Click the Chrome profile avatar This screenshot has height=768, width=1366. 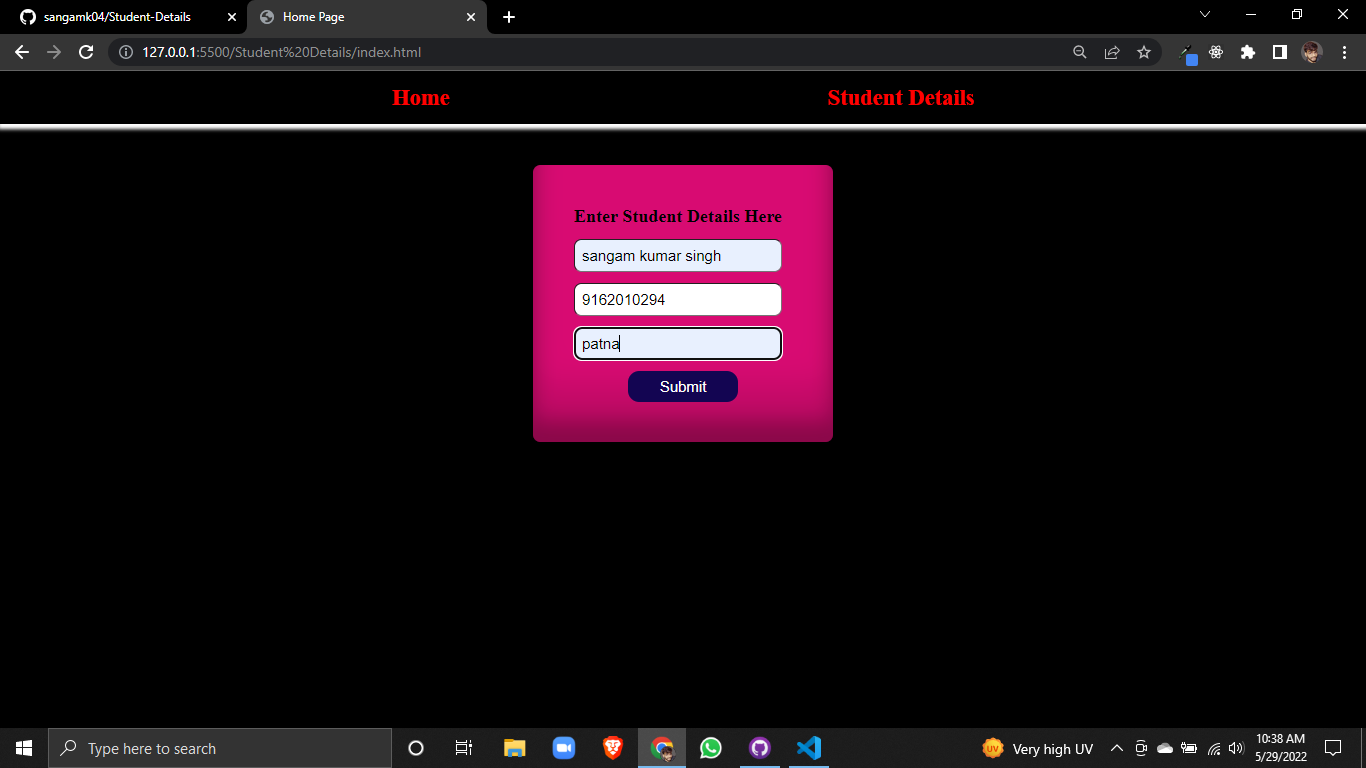(x=1313, y=52)
